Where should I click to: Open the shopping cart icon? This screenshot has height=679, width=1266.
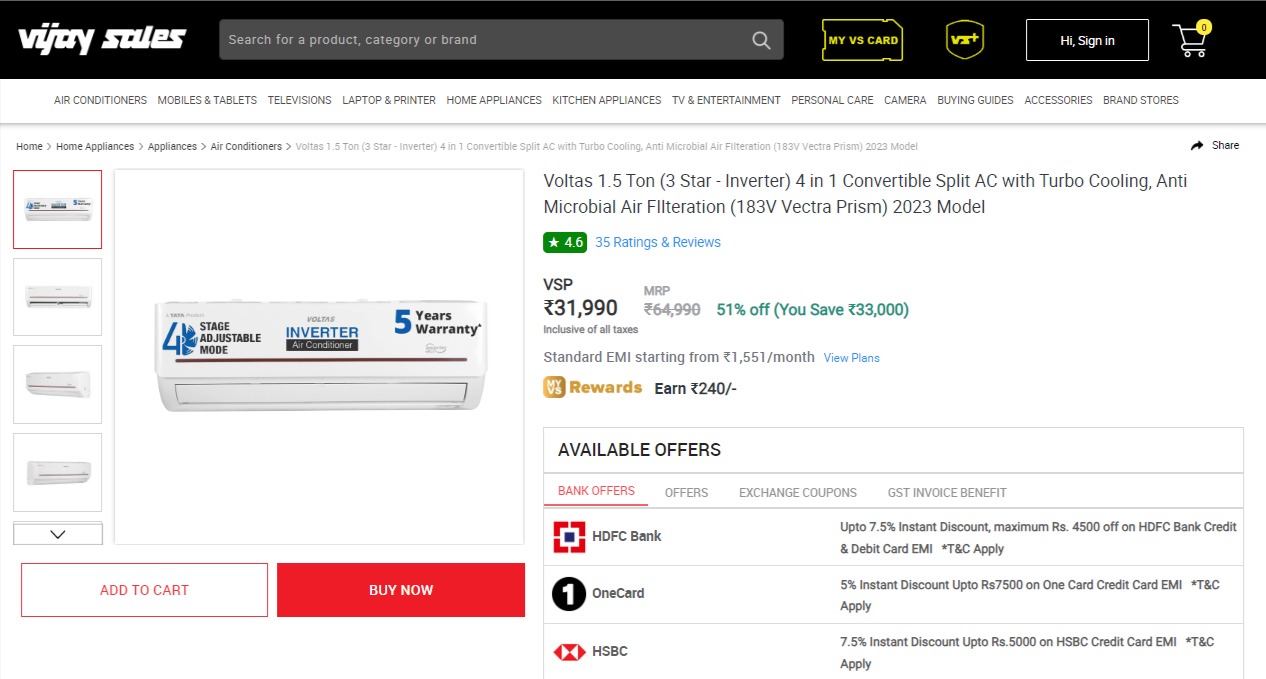click(x=1191, y=39)
